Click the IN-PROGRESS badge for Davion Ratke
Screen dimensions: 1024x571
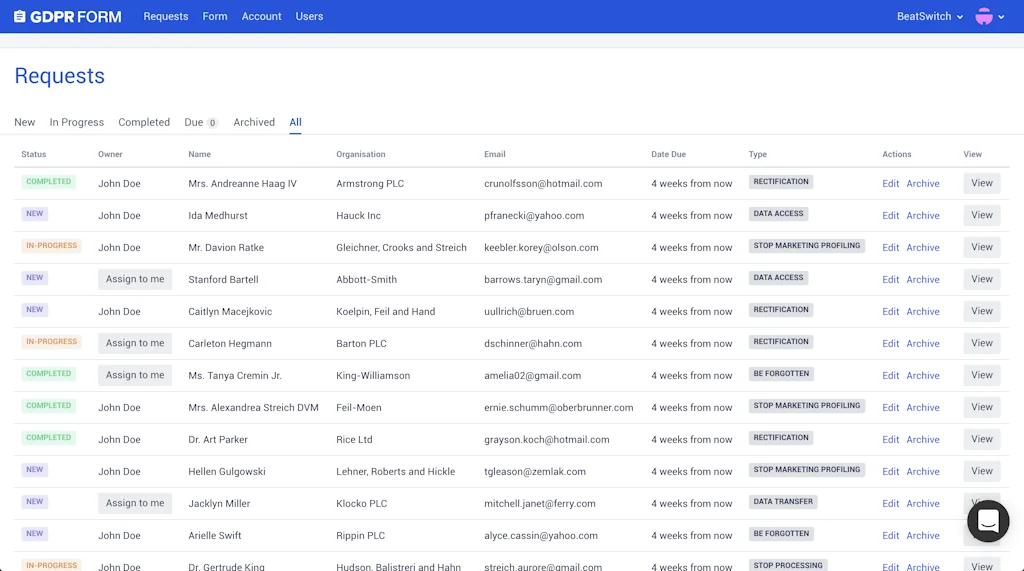coord(51,246)
